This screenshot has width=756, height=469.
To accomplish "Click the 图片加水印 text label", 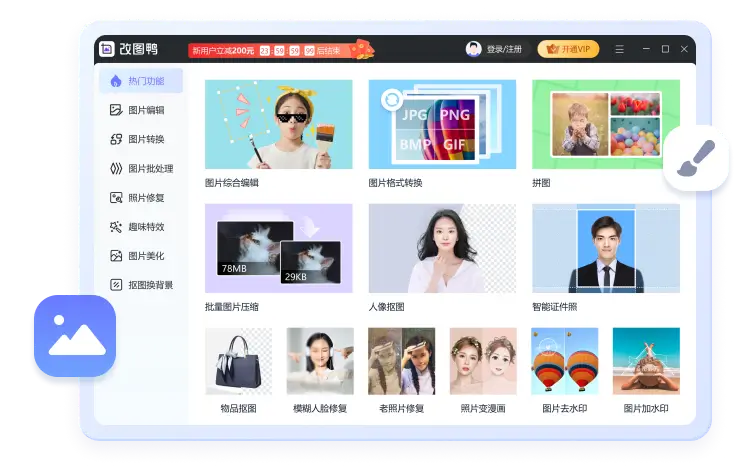I will (x=646, y=408).
